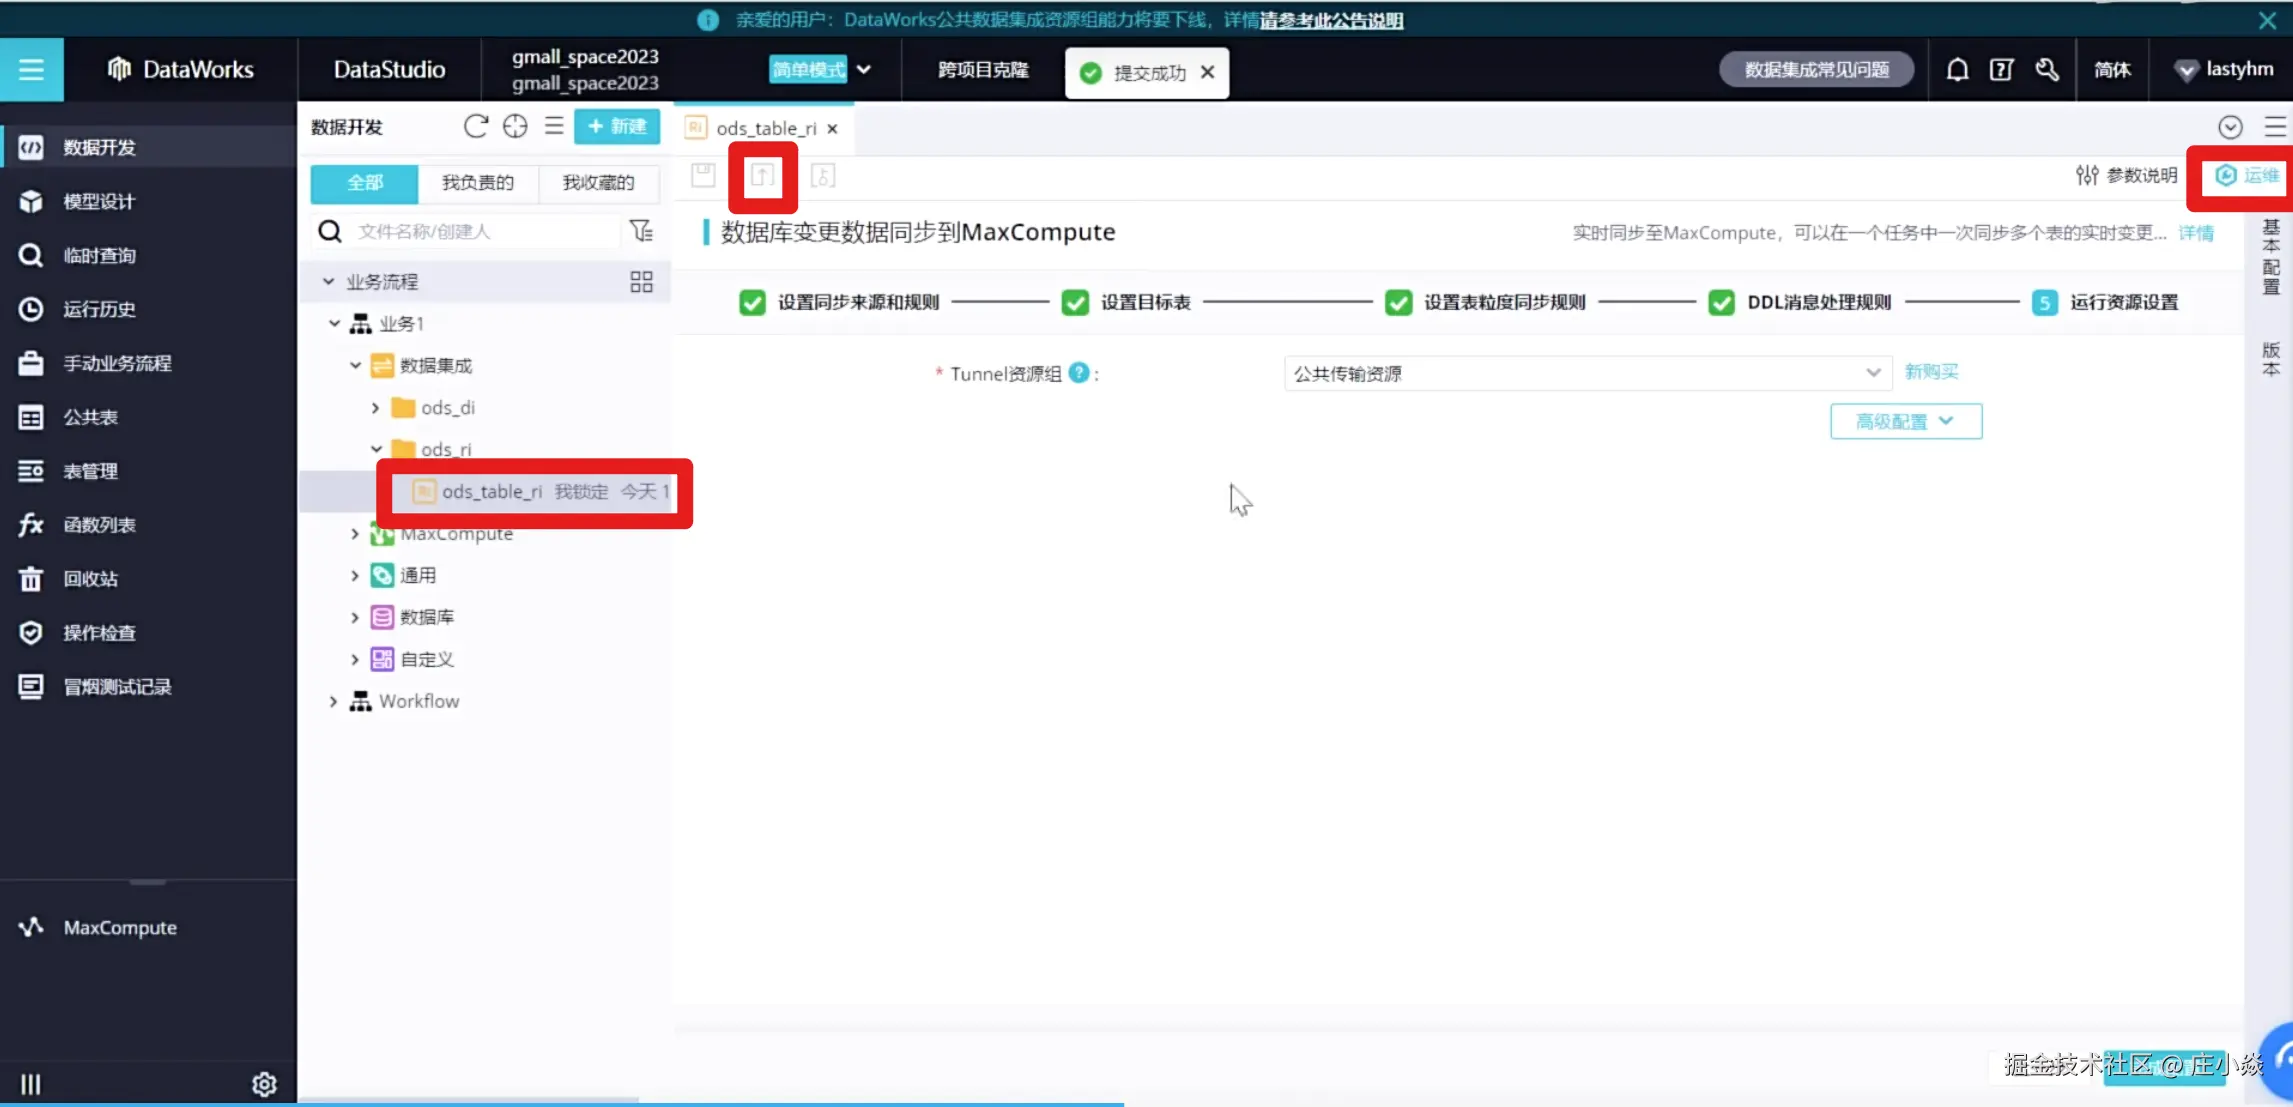This screenshot has height=1107, width=2293.
Task: Click the submit icon in node toolbar
Action: [x=762, y=176]
